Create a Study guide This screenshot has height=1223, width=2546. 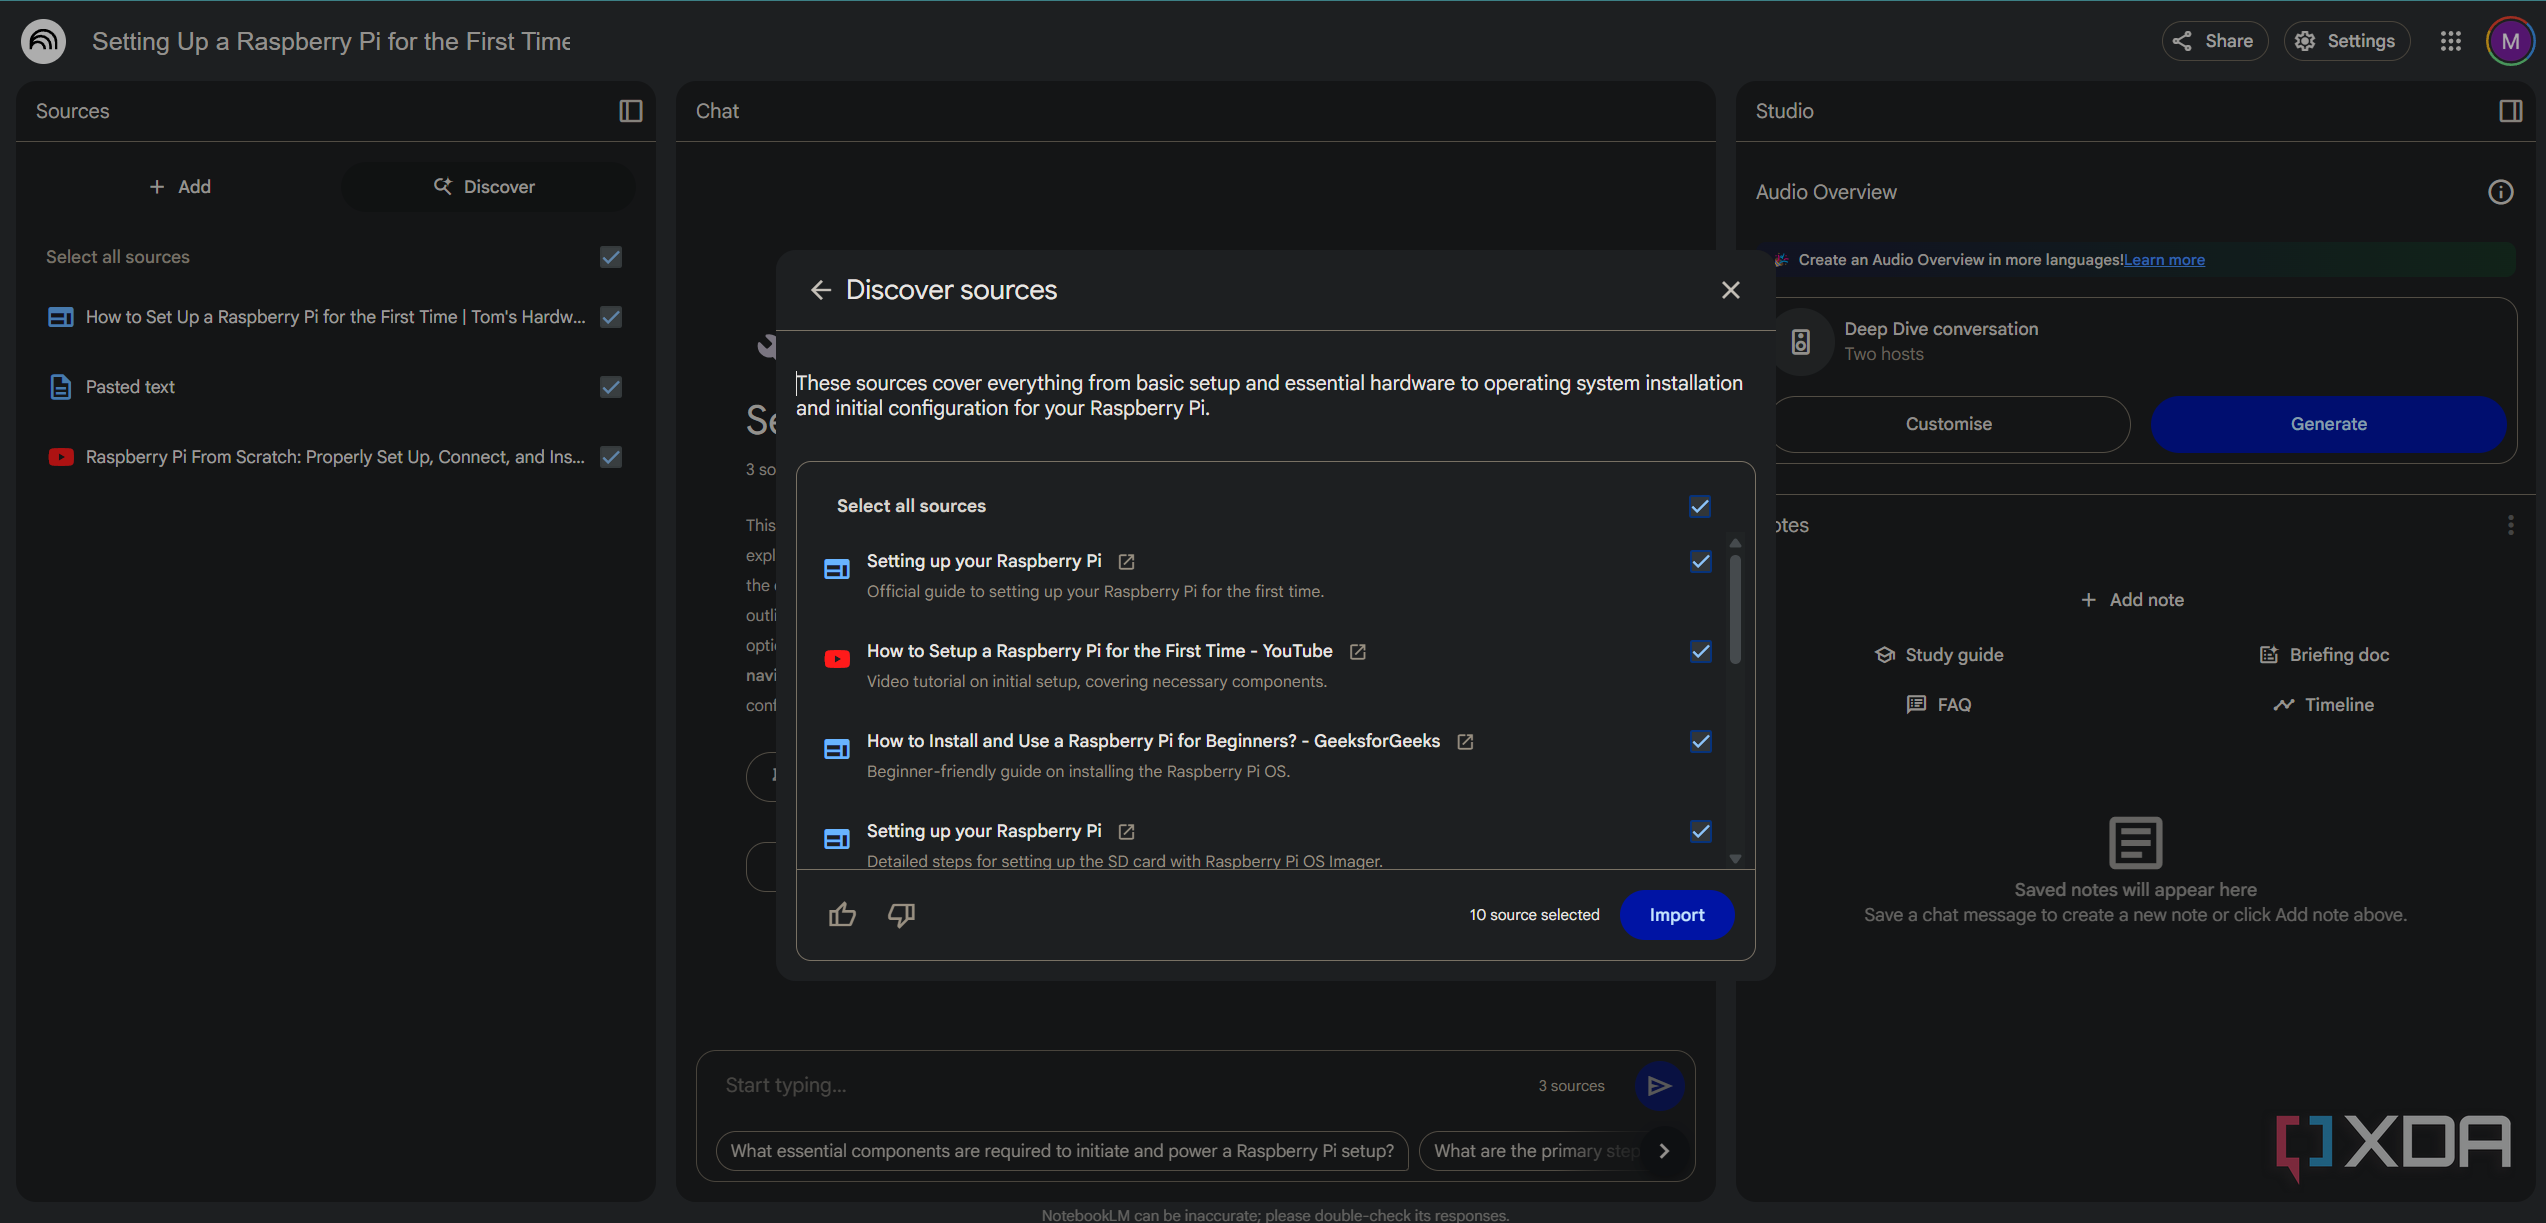[1938, 655]
